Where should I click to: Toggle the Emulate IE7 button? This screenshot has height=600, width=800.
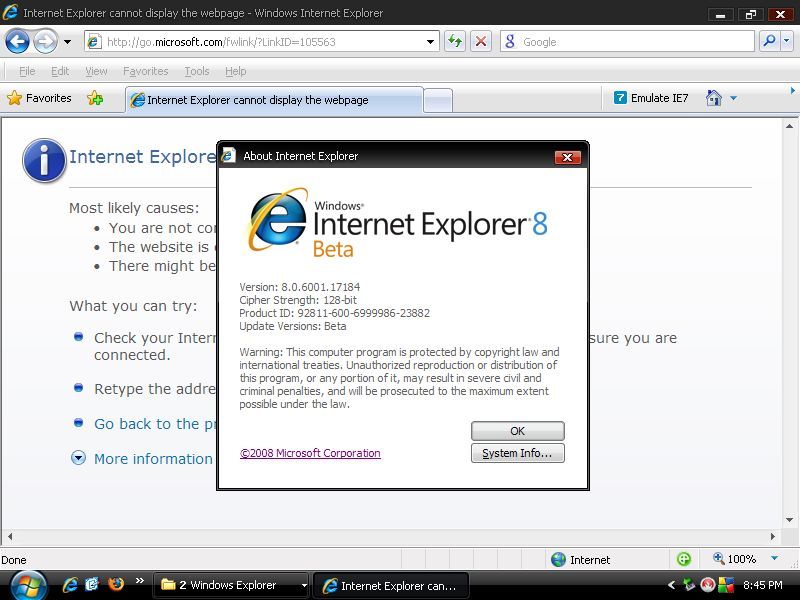tap(651, 98)
